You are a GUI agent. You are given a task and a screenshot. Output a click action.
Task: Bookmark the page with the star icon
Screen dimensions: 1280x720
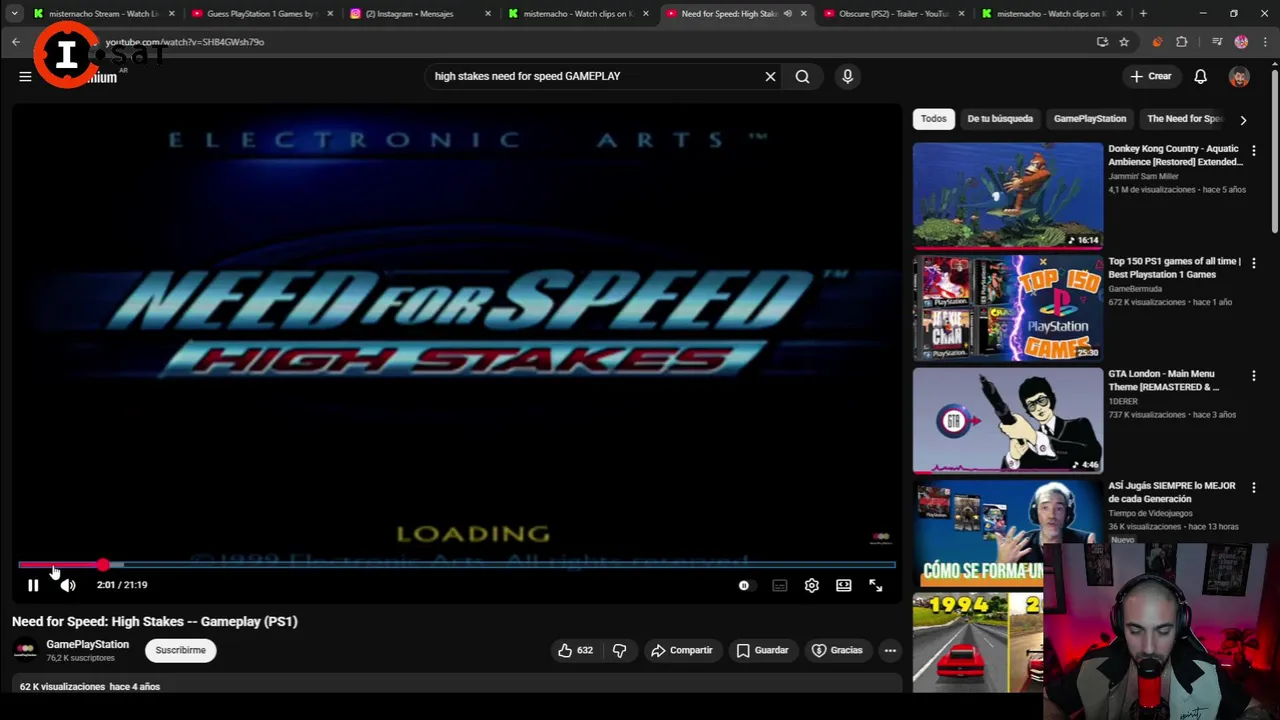[1124, 42]
